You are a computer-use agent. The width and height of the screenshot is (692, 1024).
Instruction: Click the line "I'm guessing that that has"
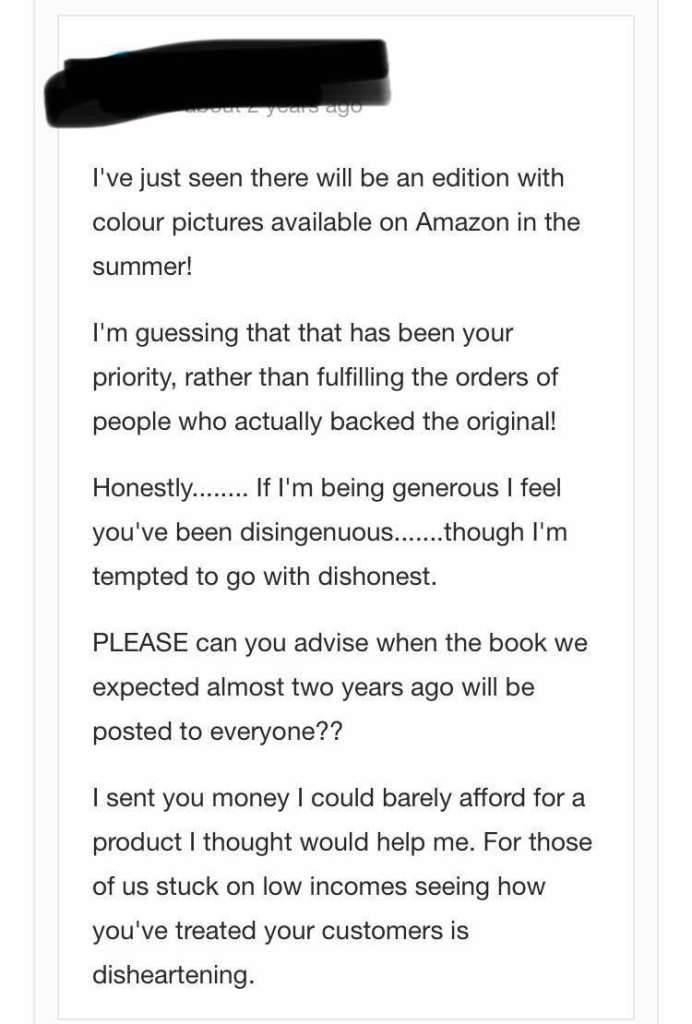302,333
